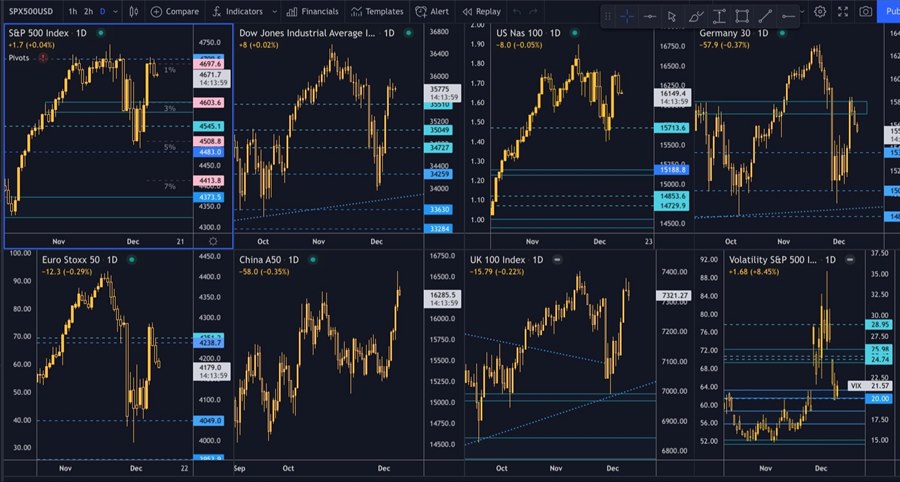Select the rectangle drawing tool

tap(742, 17)
